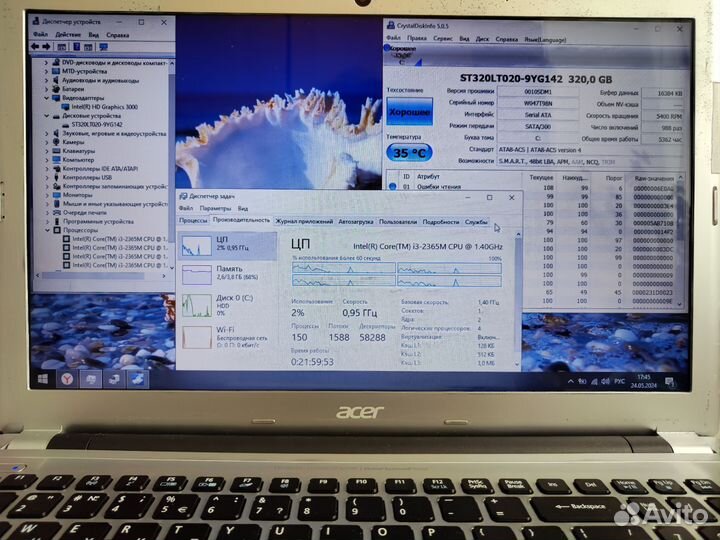Screen dimensions: 720x540
Task: Select Контроллеры IDE ATA/ATAPI tree item
Action: pyautogui.click(x=100, y=169)
